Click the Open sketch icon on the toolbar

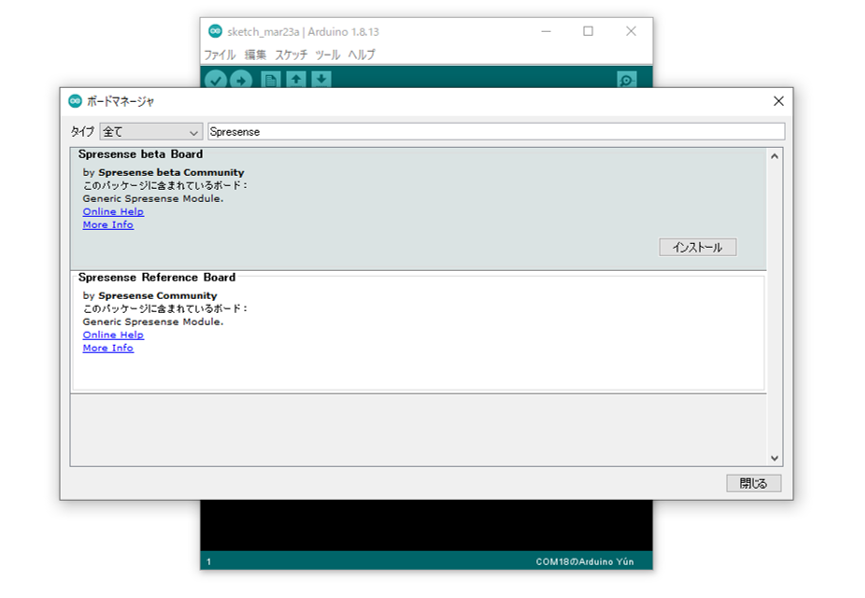click(x=295, y=80)
